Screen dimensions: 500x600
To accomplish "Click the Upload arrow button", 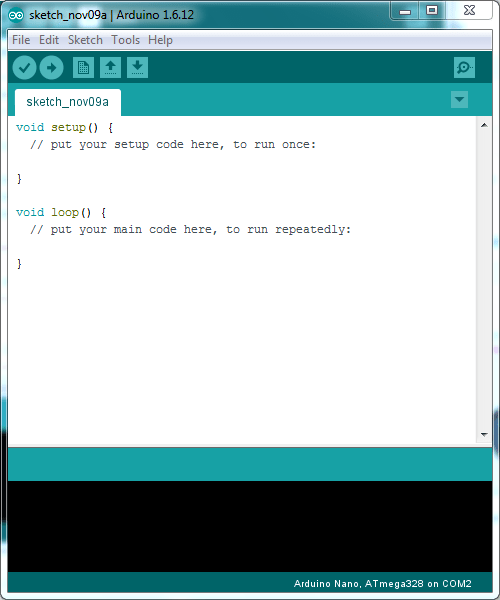I will 52,68.
